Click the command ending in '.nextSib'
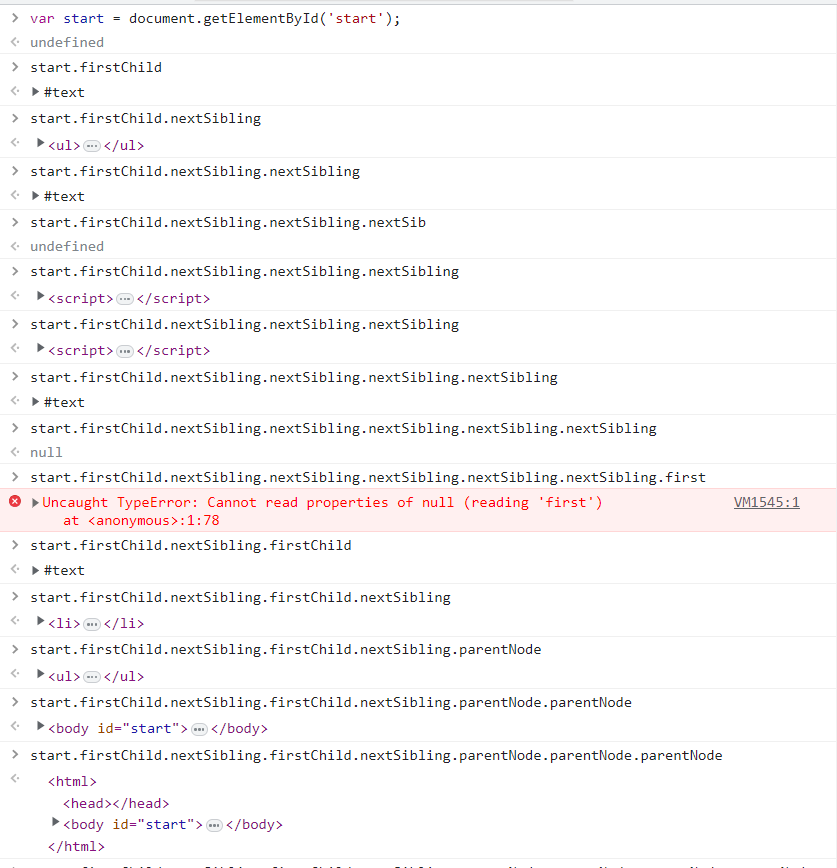This screenshot has width=837, height=868. 228,223
